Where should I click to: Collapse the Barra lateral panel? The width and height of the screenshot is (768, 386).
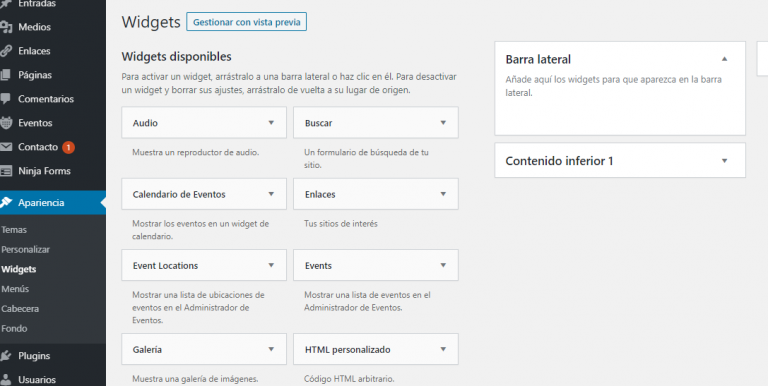[x=724, y=59]
